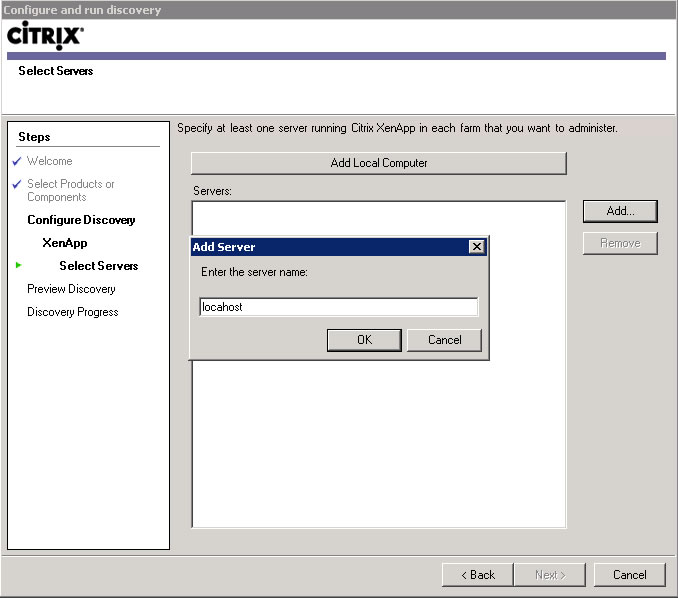Cancel the Add Server dialog
The width and height of the screenshot is (678, 598).
tap(444, 340)
